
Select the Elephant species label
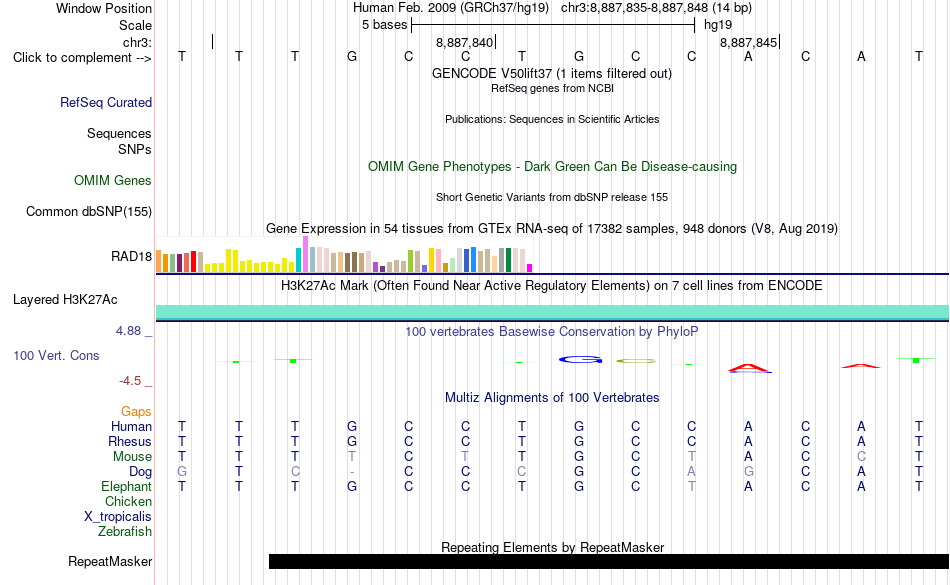(126, 486)
